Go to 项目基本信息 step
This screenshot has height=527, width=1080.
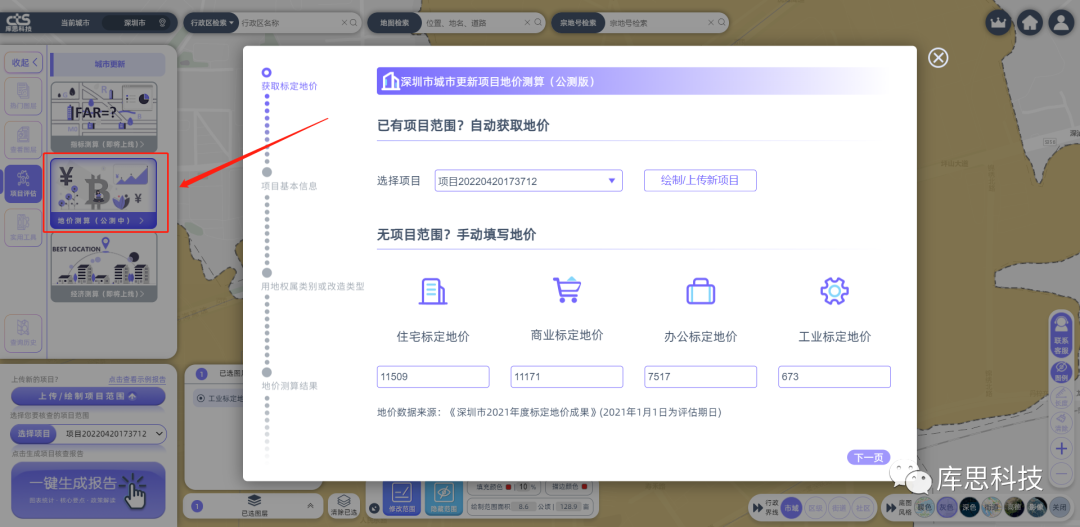[x=289, y=186]
